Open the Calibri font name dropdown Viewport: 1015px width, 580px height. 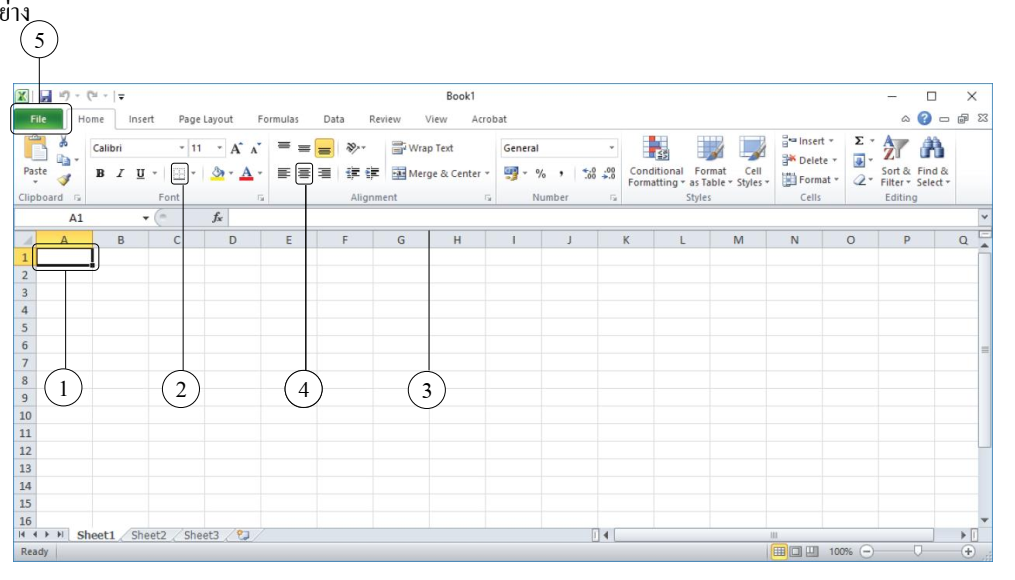pos(181,148)
